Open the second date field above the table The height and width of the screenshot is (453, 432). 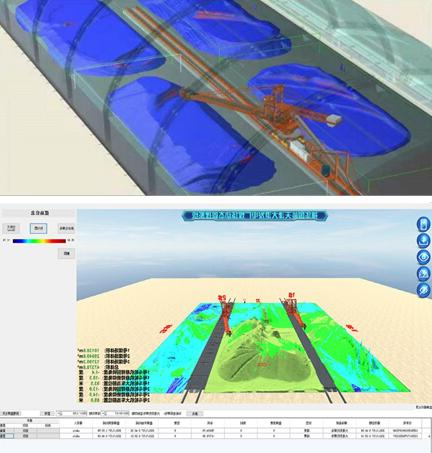pyautogui.click(x=115, y=413)
